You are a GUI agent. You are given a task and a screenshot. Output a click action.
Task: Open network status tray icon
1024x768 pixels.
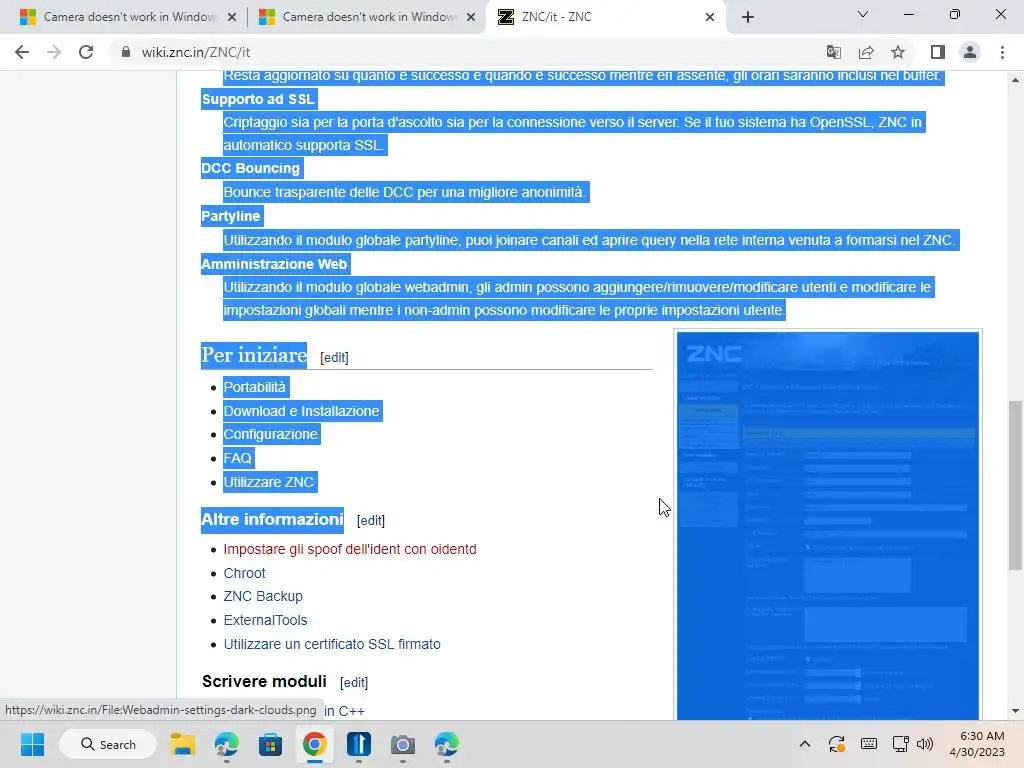(x=901, y=744)
